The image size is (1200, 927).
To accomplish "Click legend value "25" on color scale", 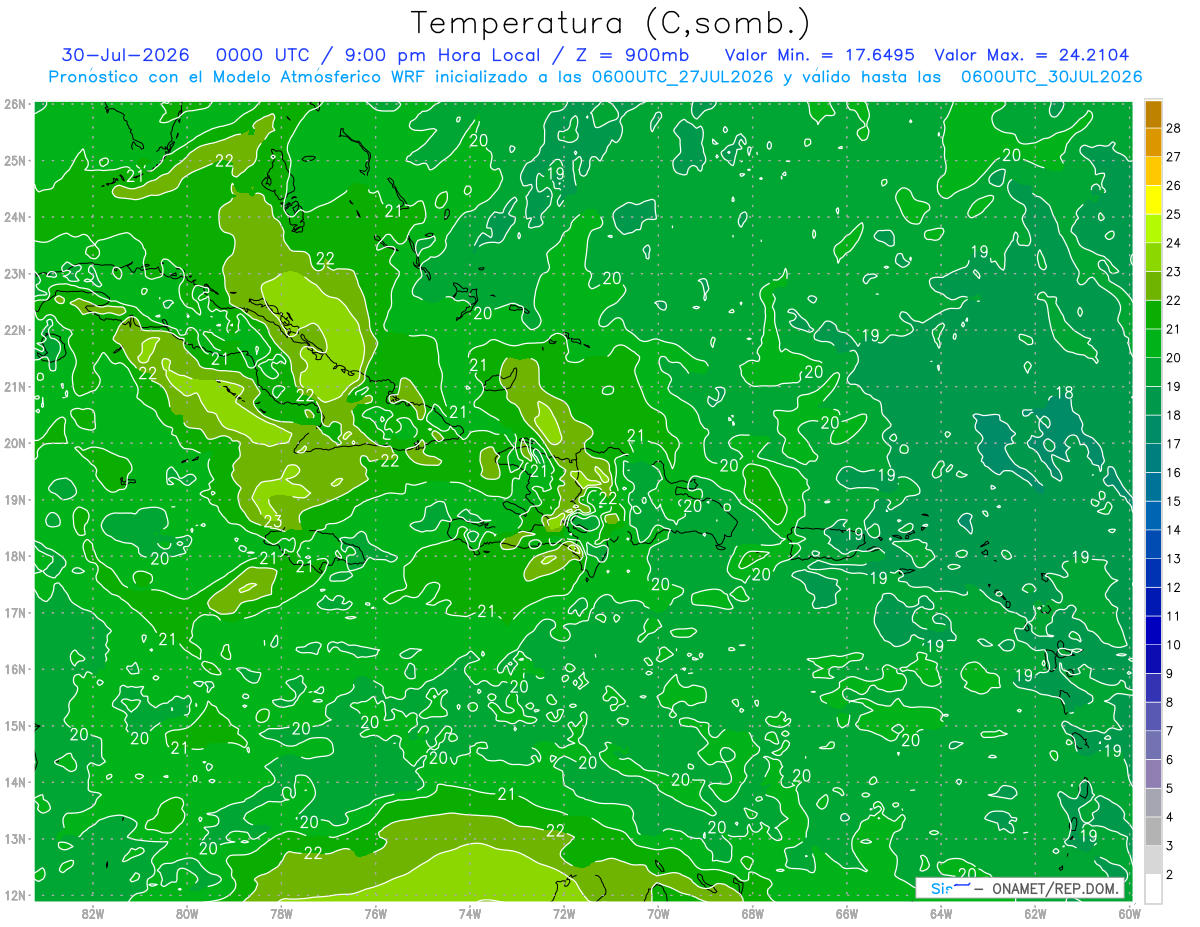I will 1173,214.
